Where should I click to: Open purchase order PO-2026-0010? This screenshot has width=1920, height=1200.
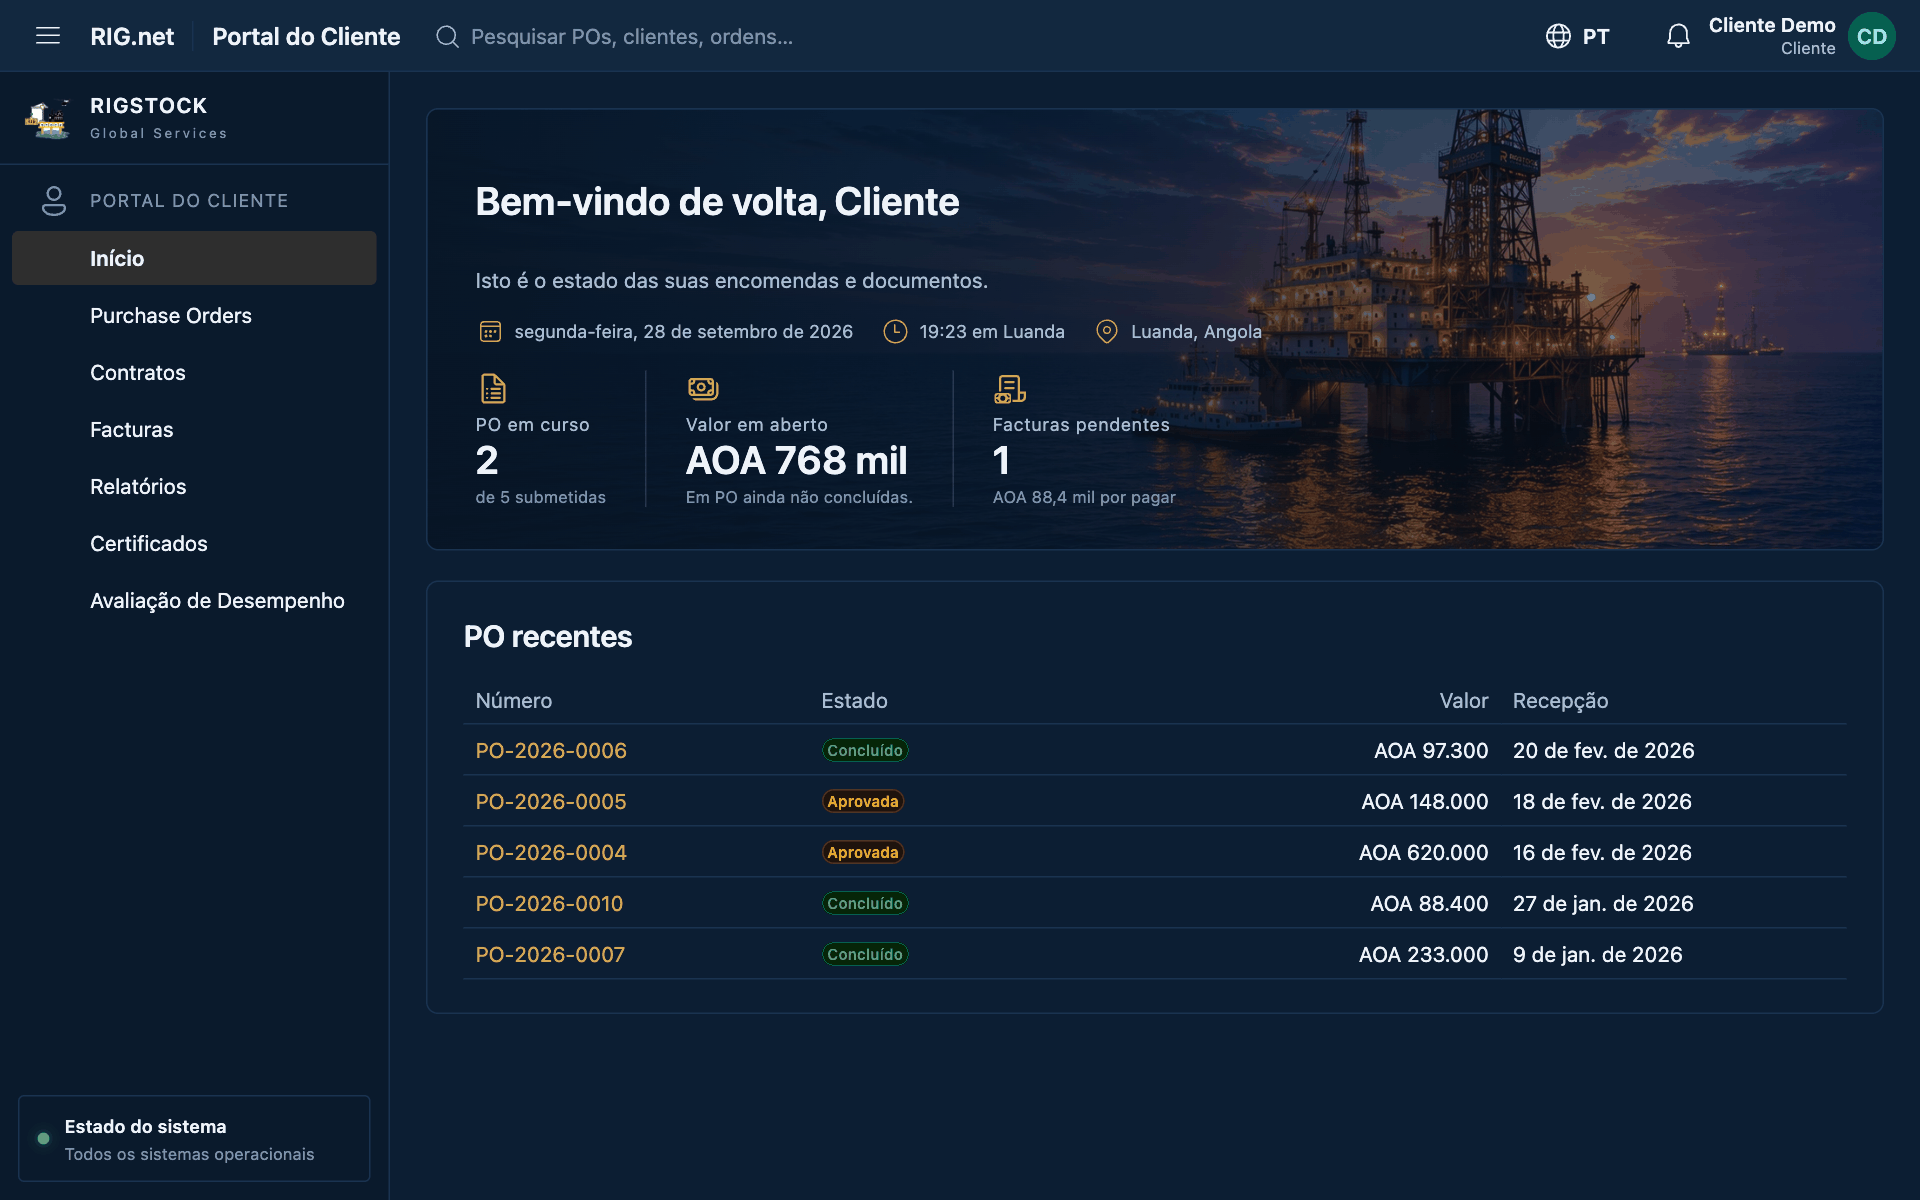tap(549, 903)
